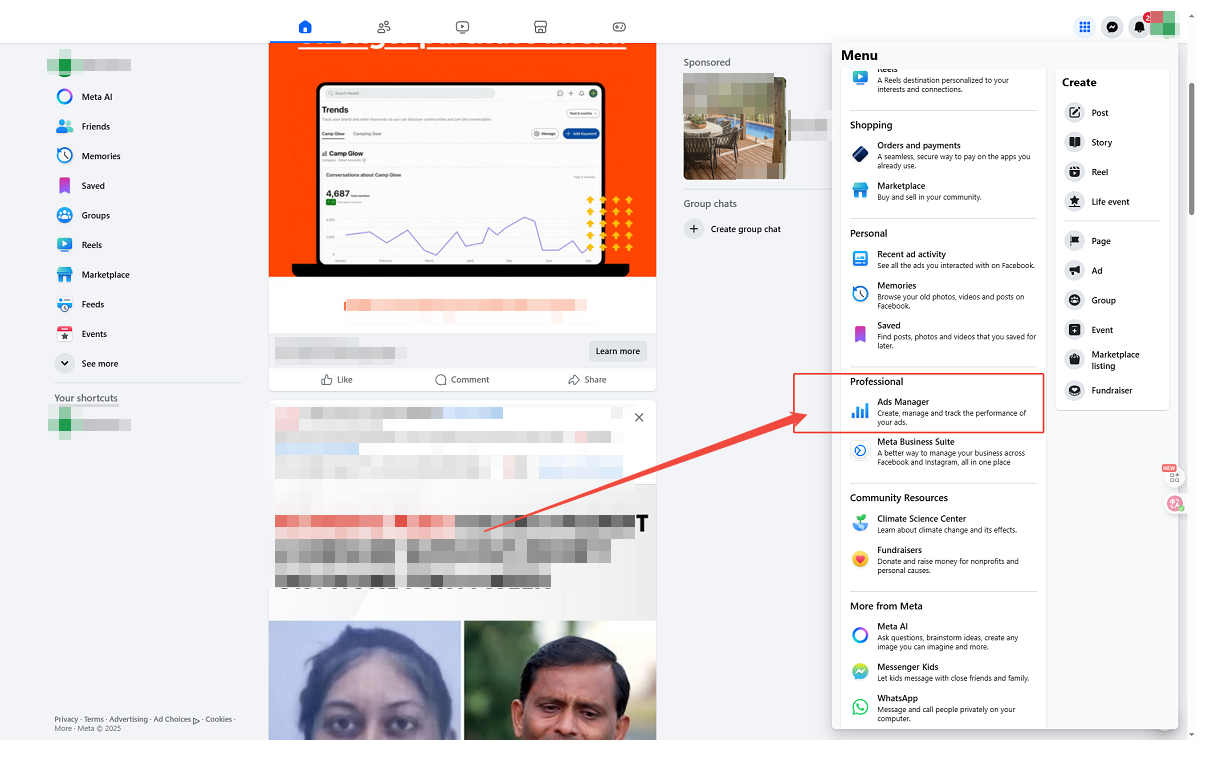
Task: Open Meta Business Suite menu item
Action: click(x=915, y=442)
